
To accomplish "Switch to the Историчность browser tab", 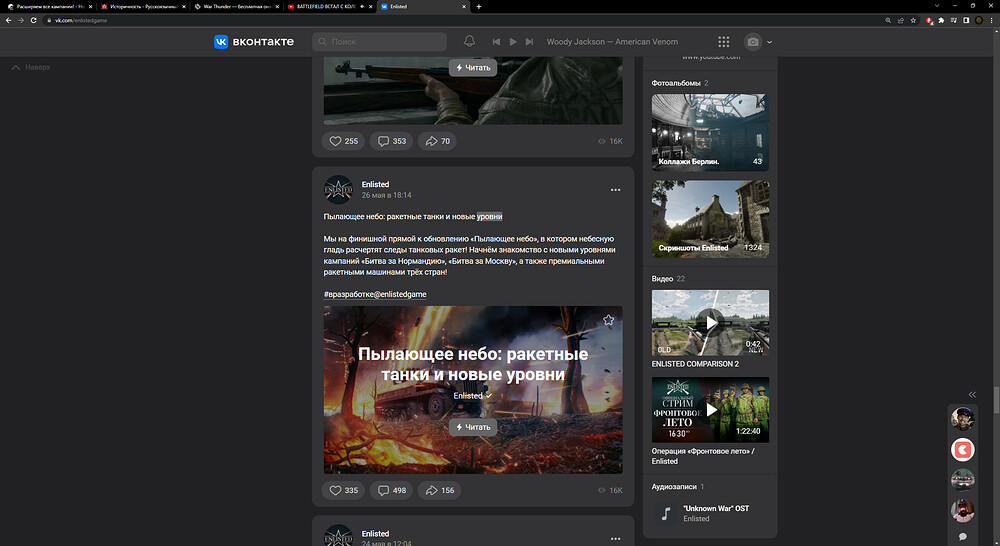I will (143, 6).
